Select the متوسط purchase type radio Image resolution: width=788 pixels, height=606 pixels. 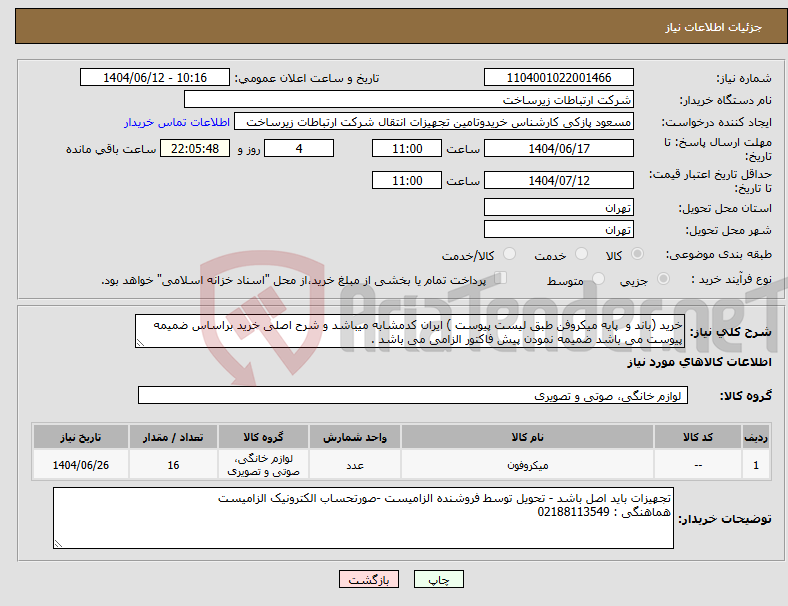click(x=598, y=279)
